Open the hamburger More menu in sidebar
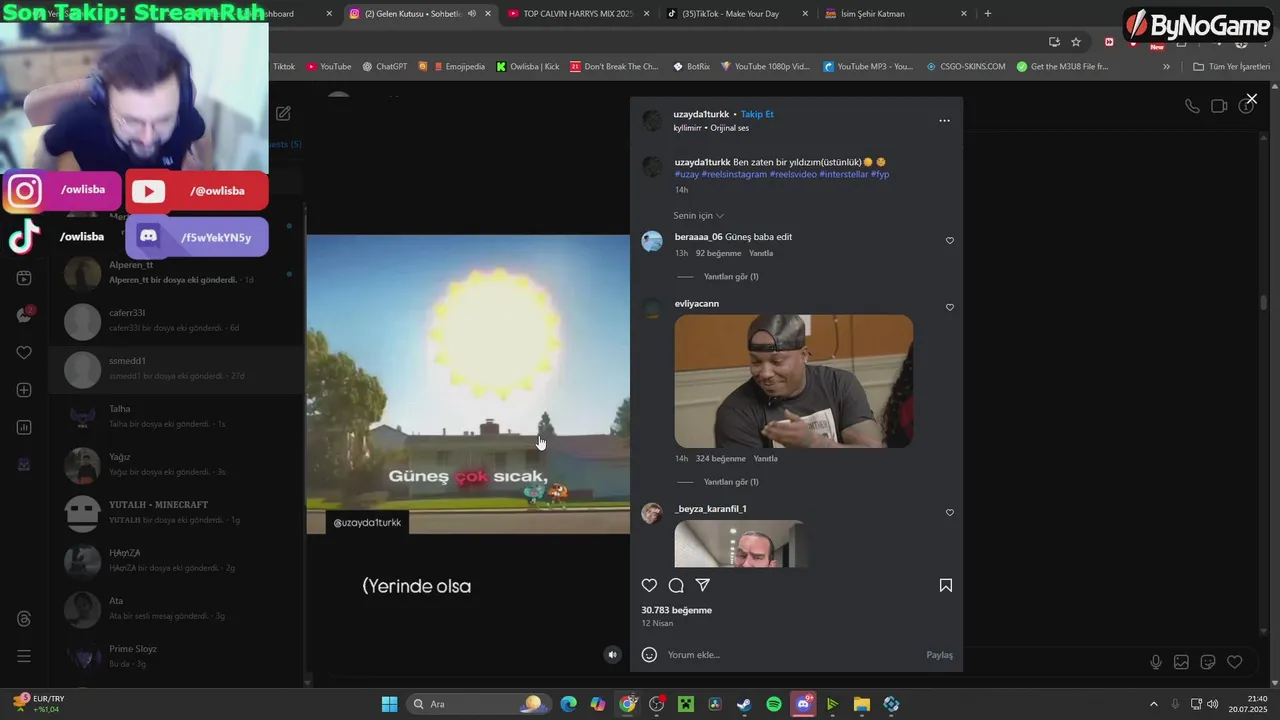This screenshot has width=1280, height=720. 24,656
